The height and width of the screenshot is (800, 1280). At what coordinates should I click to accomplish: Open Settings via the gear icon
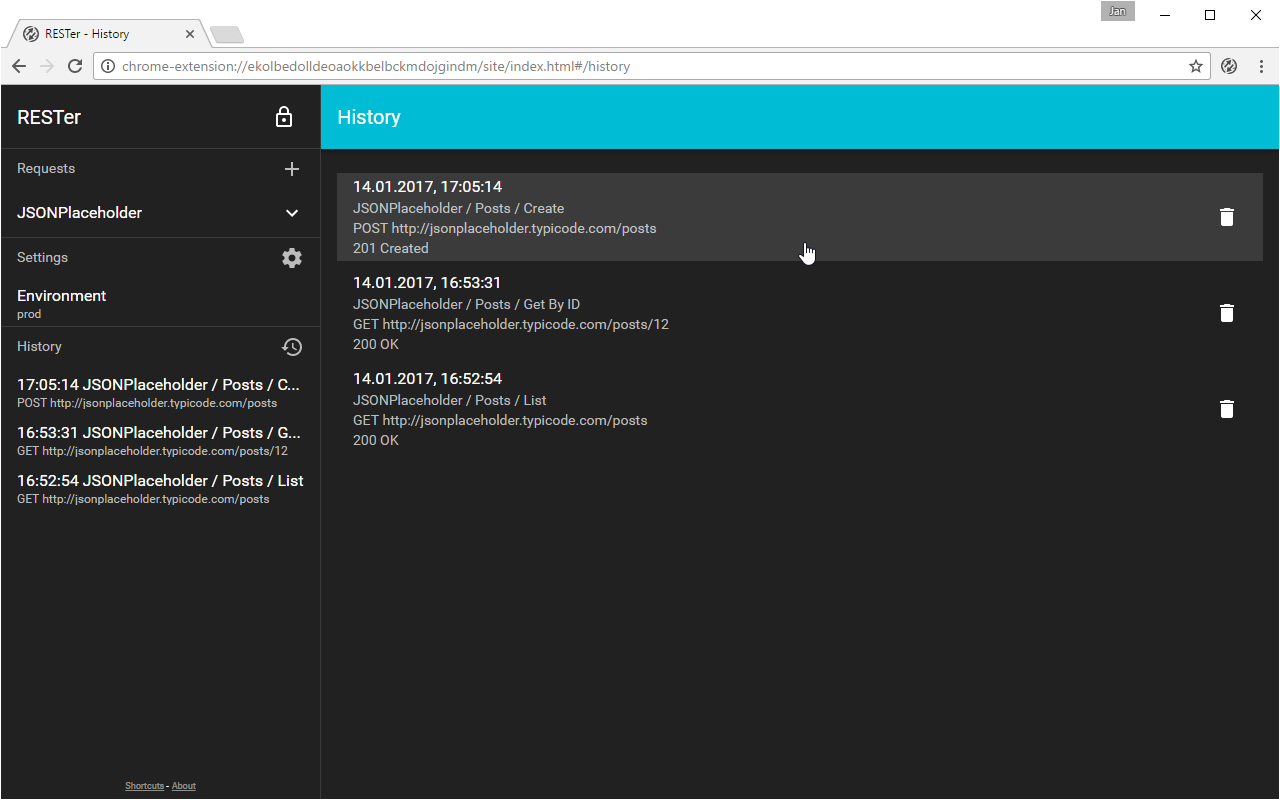292,258
